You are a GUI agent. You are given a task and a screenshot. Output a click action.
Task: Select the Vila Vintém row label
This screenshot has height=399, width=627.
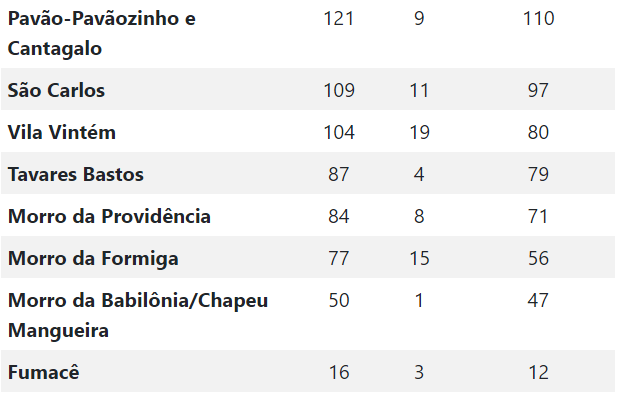(62, 132)
